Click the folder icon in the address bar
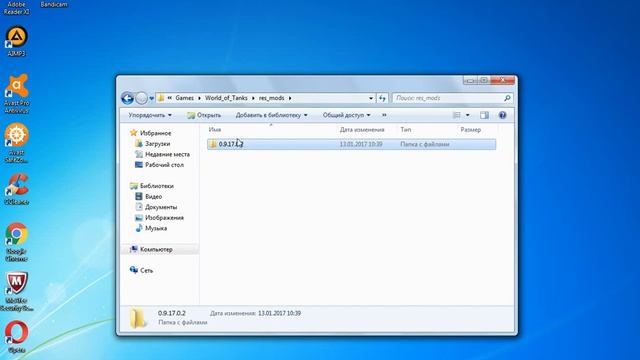The image size is (640, 360). (161, 98)
